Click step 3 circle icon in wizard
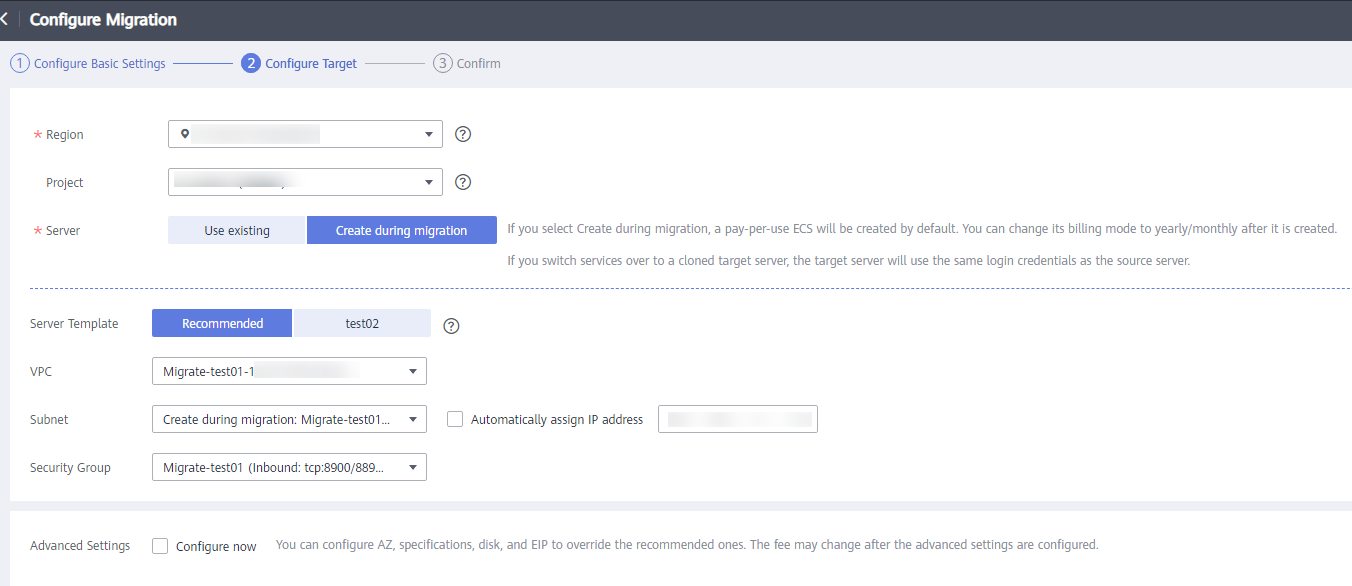Viewport: 1352px width, 586px height. (442, 63)
